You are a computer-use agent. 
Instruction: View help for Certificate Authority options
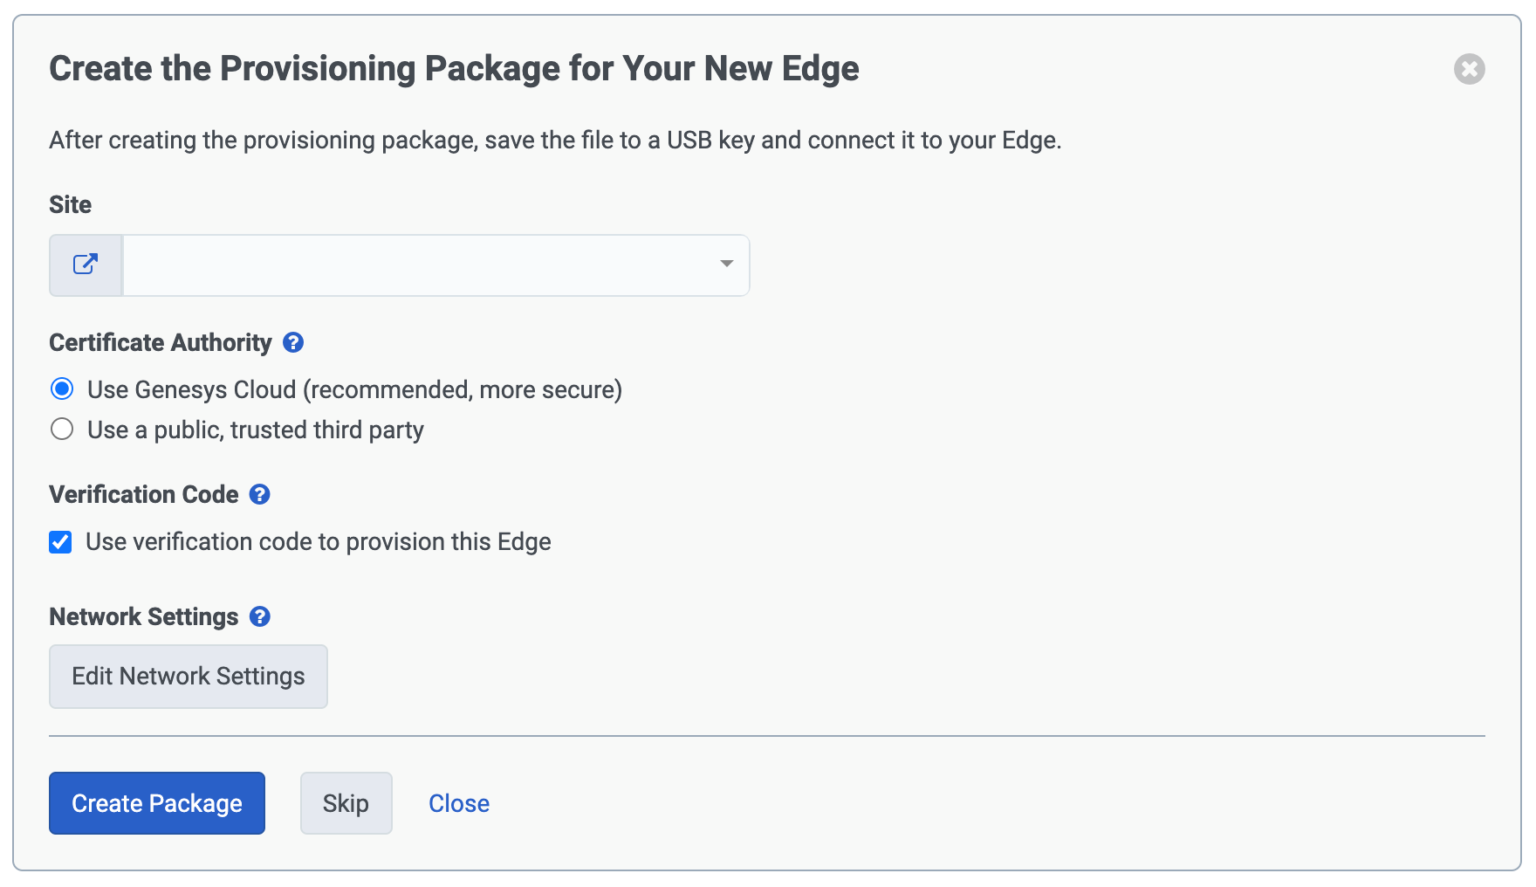click(x=293, y=342)
